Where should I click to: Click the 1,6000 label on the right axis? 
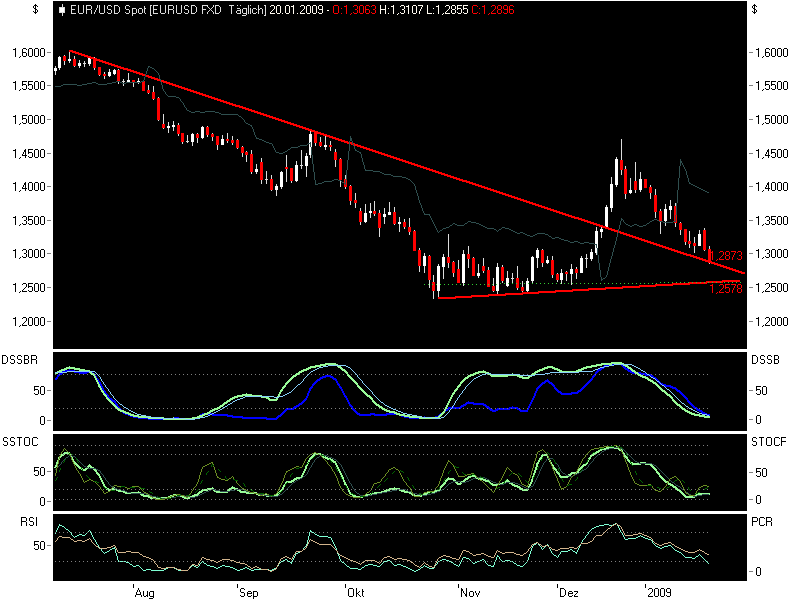[772, 53]
